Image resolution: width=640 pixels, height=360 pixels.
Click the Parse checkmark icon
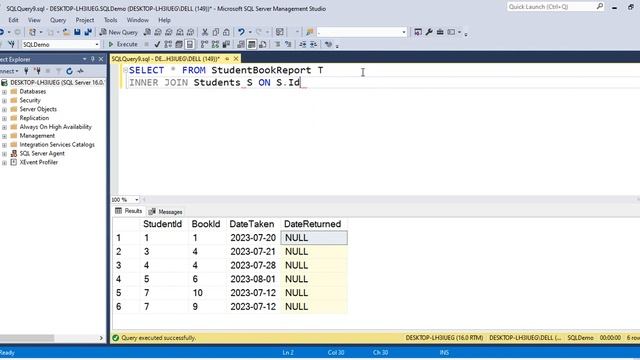[x=157, y=44]
